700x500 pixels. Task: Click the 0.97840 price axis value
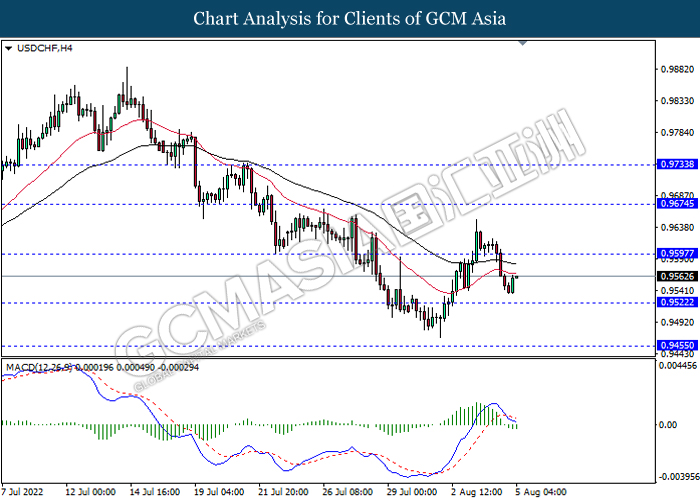pos(677,133)
